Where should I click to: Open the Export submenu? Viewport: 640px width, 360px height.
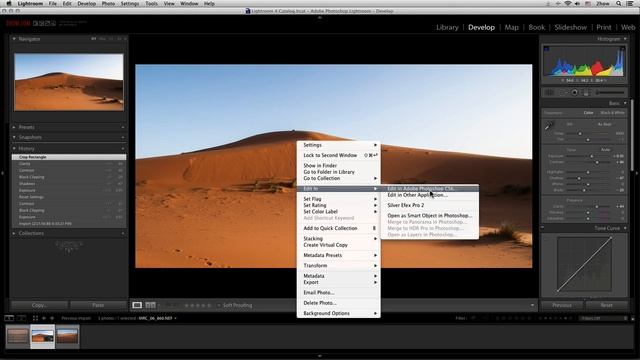pyautogui.click(x=338, y=282)
